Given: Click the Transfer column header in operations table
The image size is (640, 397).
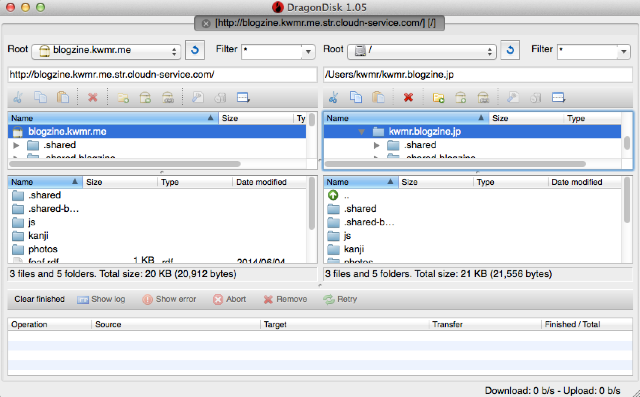Looking at the screenshot, I should [485, 324].
